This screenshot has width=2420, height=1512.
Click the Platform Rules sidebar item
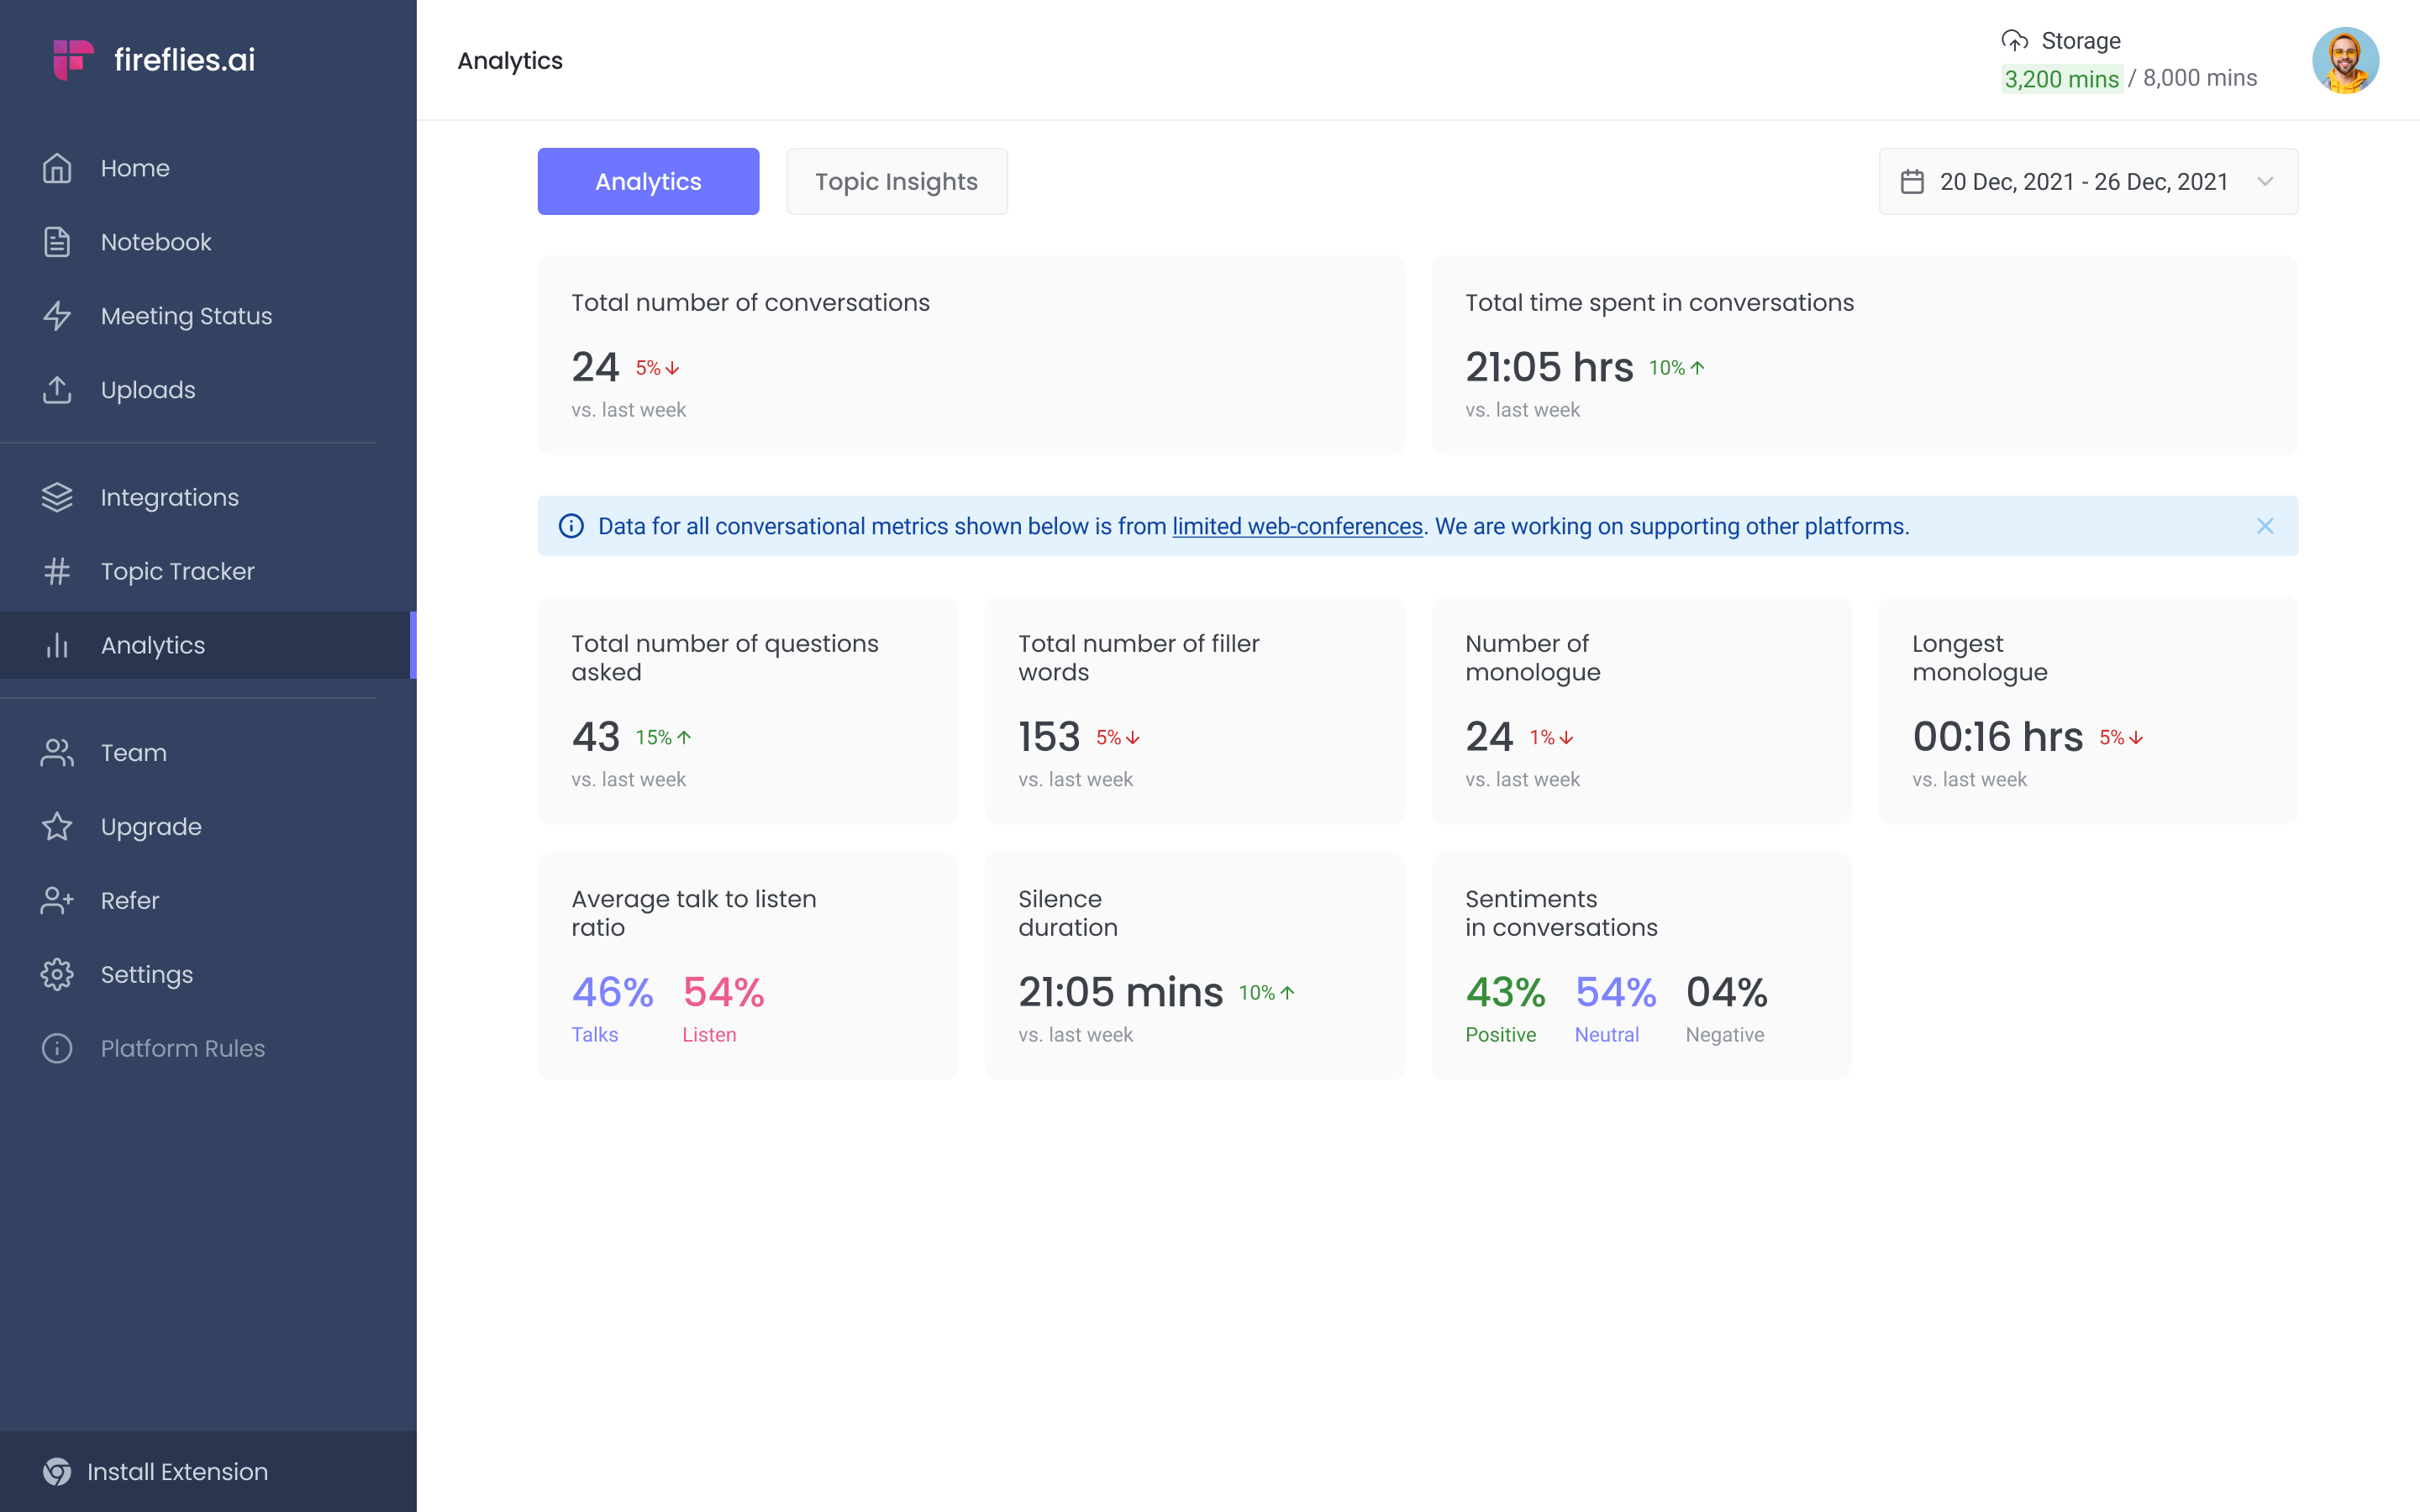tap(183, 1047)
